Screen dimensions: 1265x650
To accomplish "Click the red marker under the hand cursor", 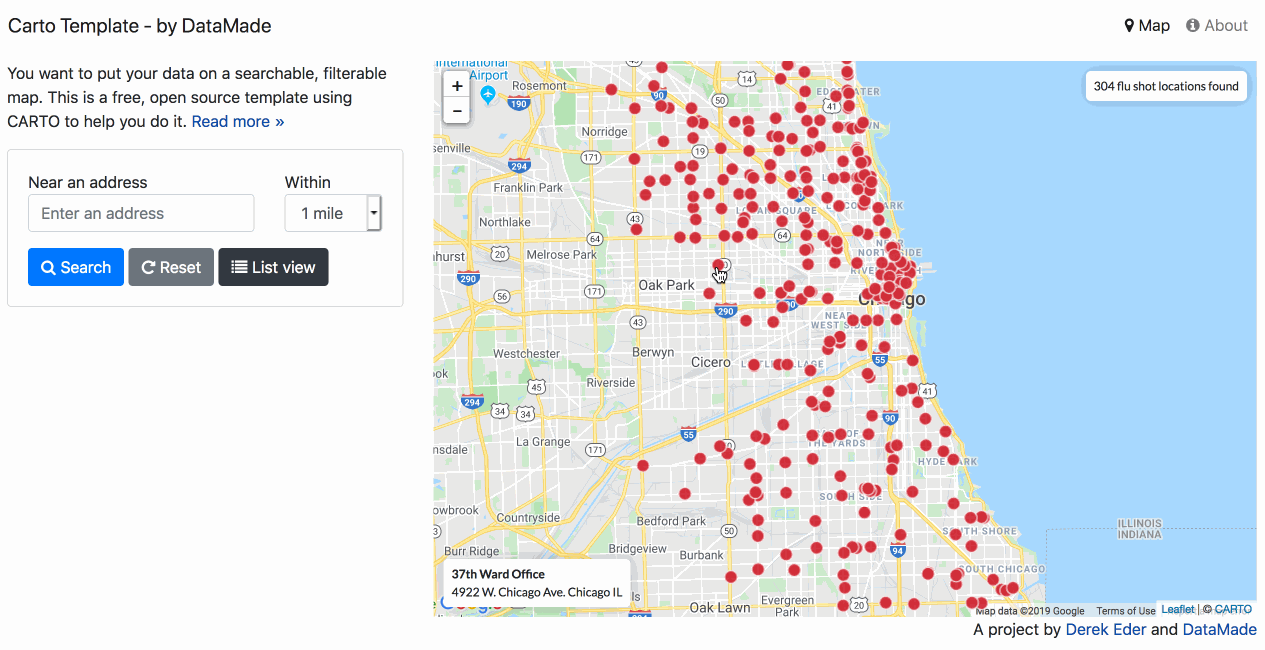I will (x=719, y=265).
